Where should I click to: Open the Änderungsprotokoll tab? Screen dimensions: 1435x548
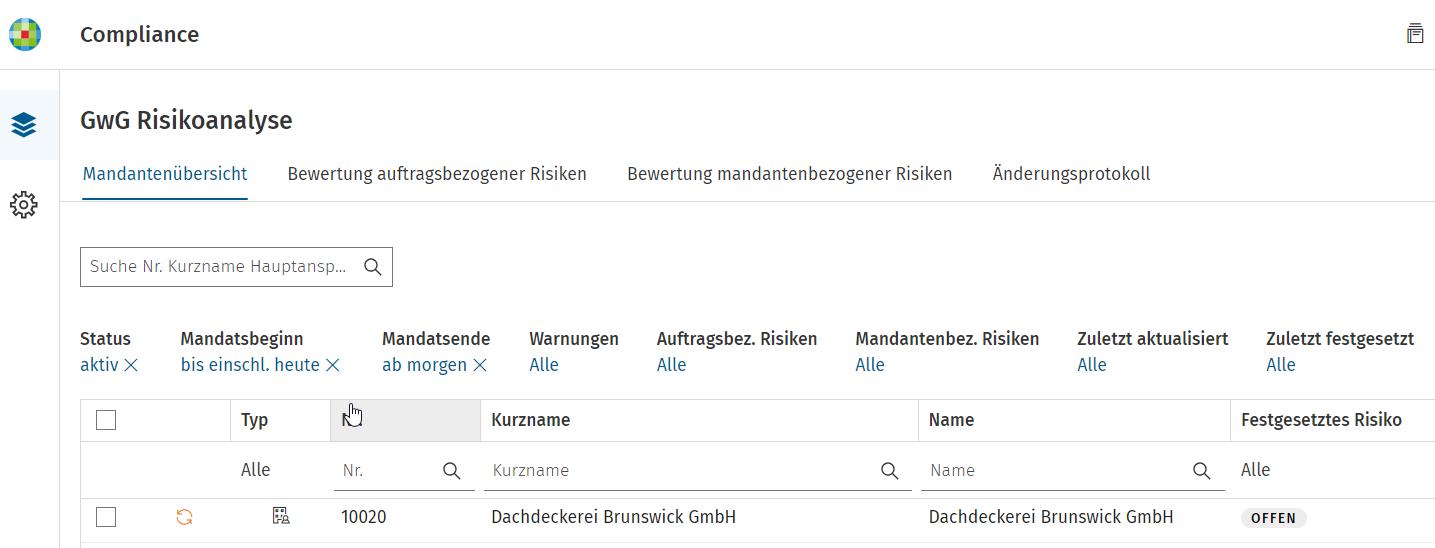[1071, 174]
